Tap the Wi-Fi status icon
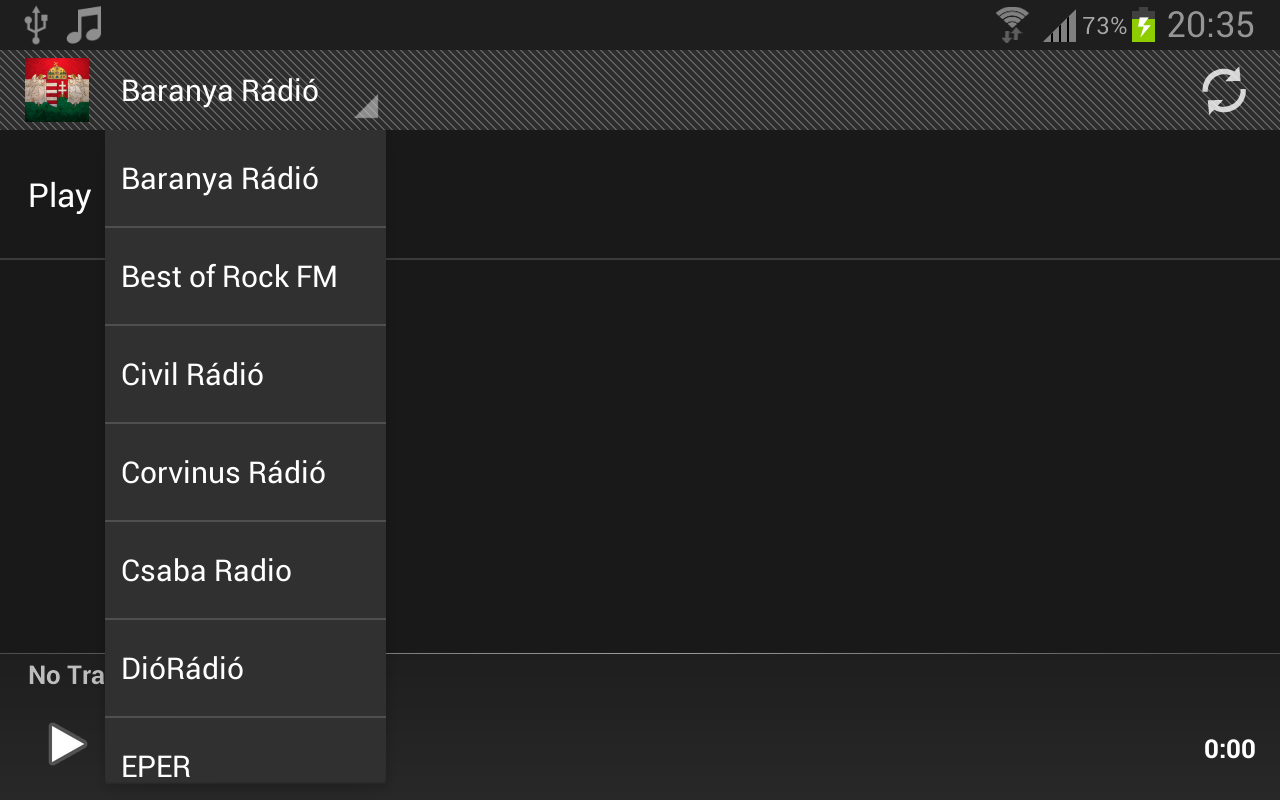This screenshot has width=1280, height=800. coord(1012,25)
